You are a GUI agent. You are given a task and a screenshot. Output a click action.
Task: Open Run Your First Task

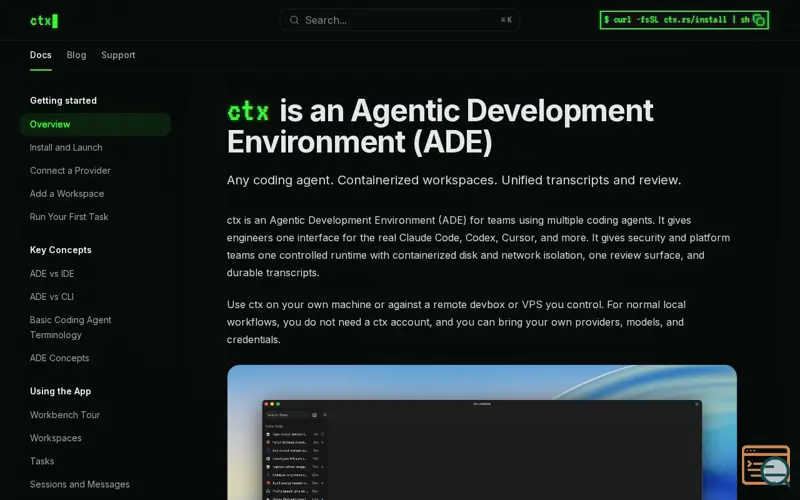69,217
